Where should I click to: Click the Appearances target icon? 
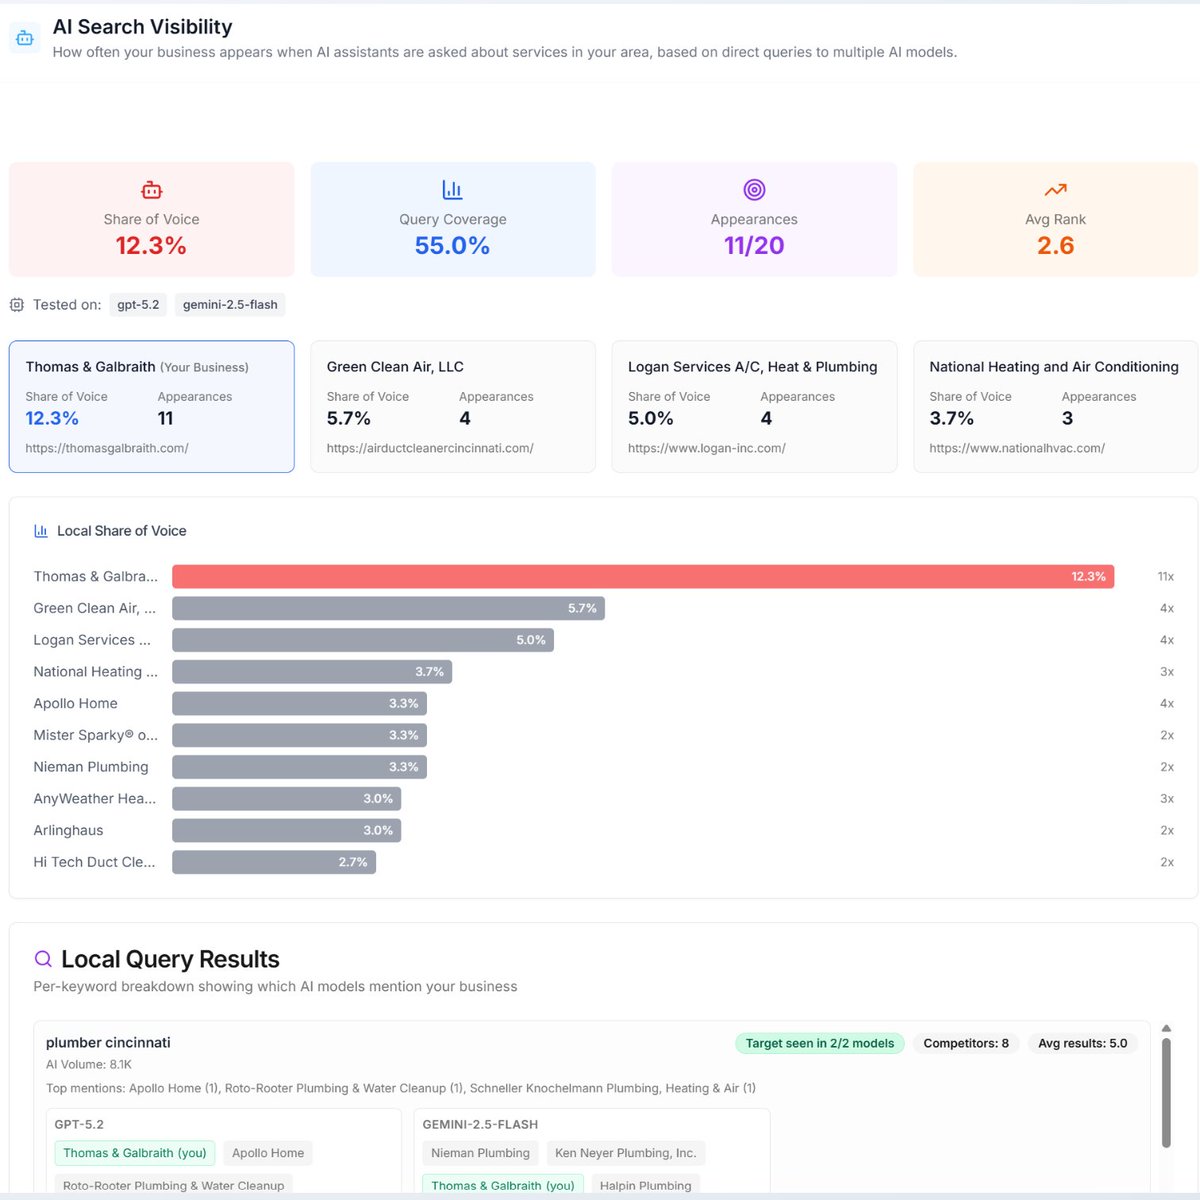[753, 189]
